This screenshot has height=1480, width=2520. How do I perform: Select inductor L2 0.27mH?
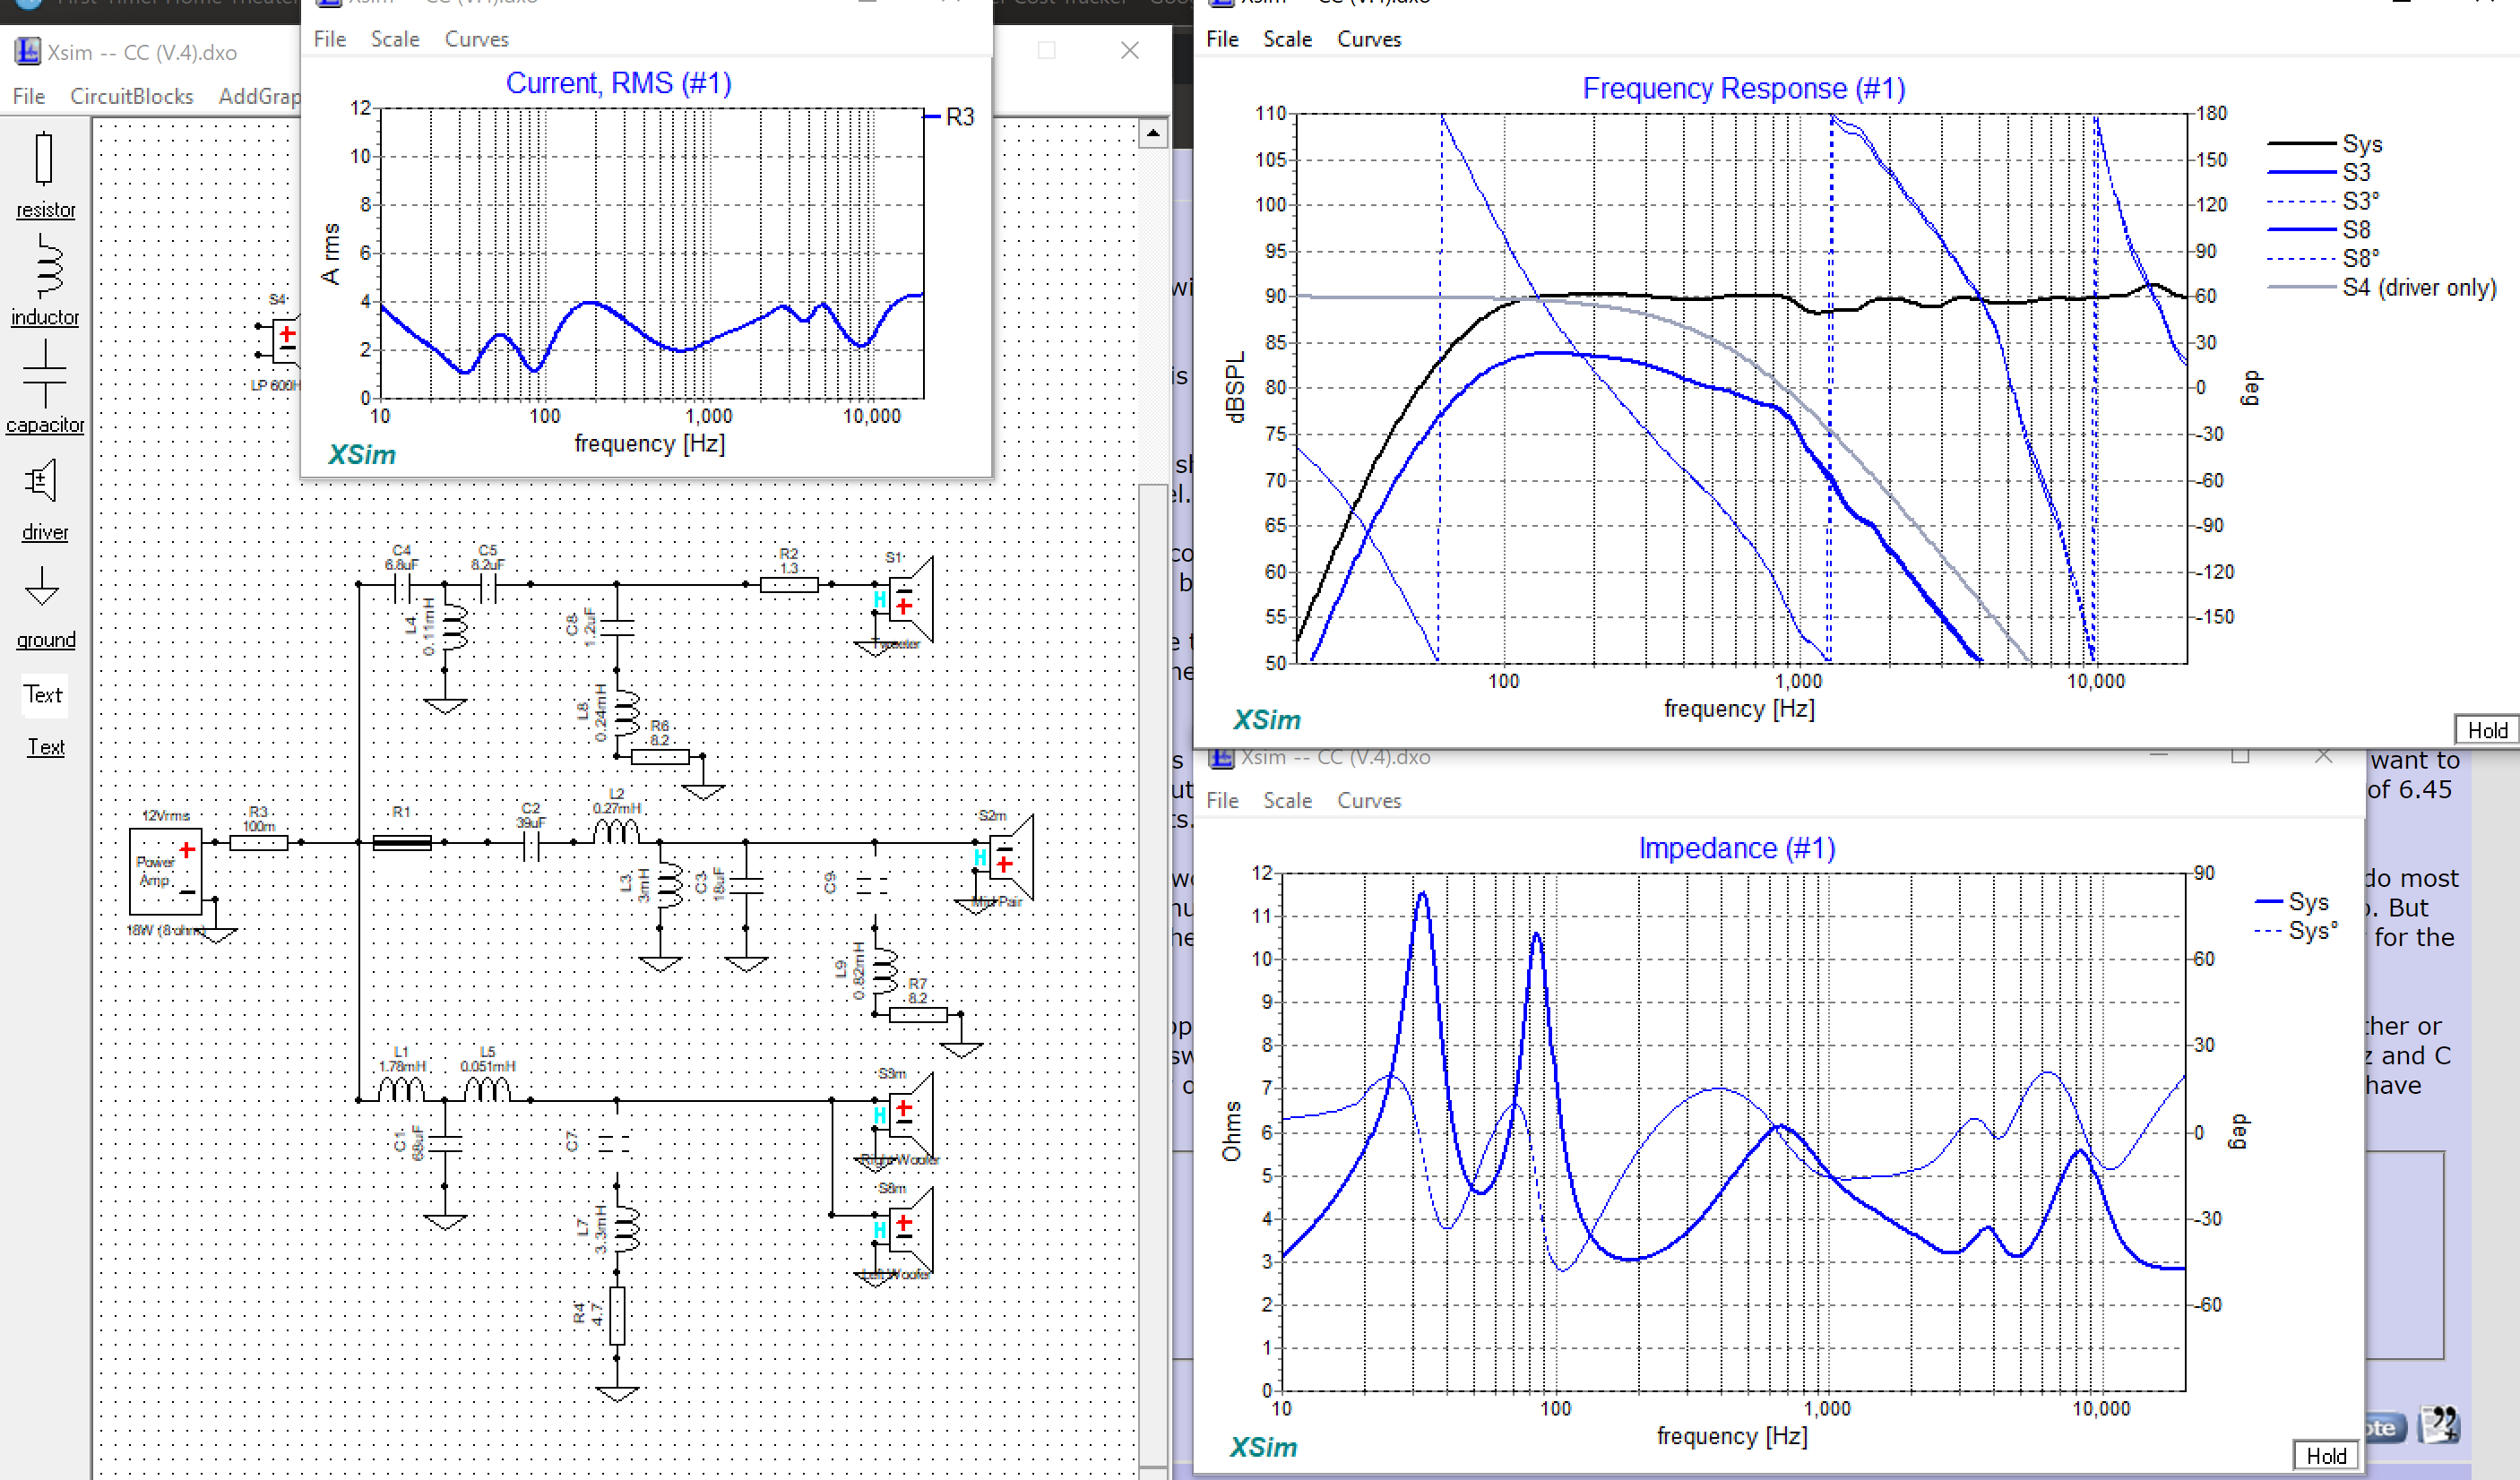point(616,831)
